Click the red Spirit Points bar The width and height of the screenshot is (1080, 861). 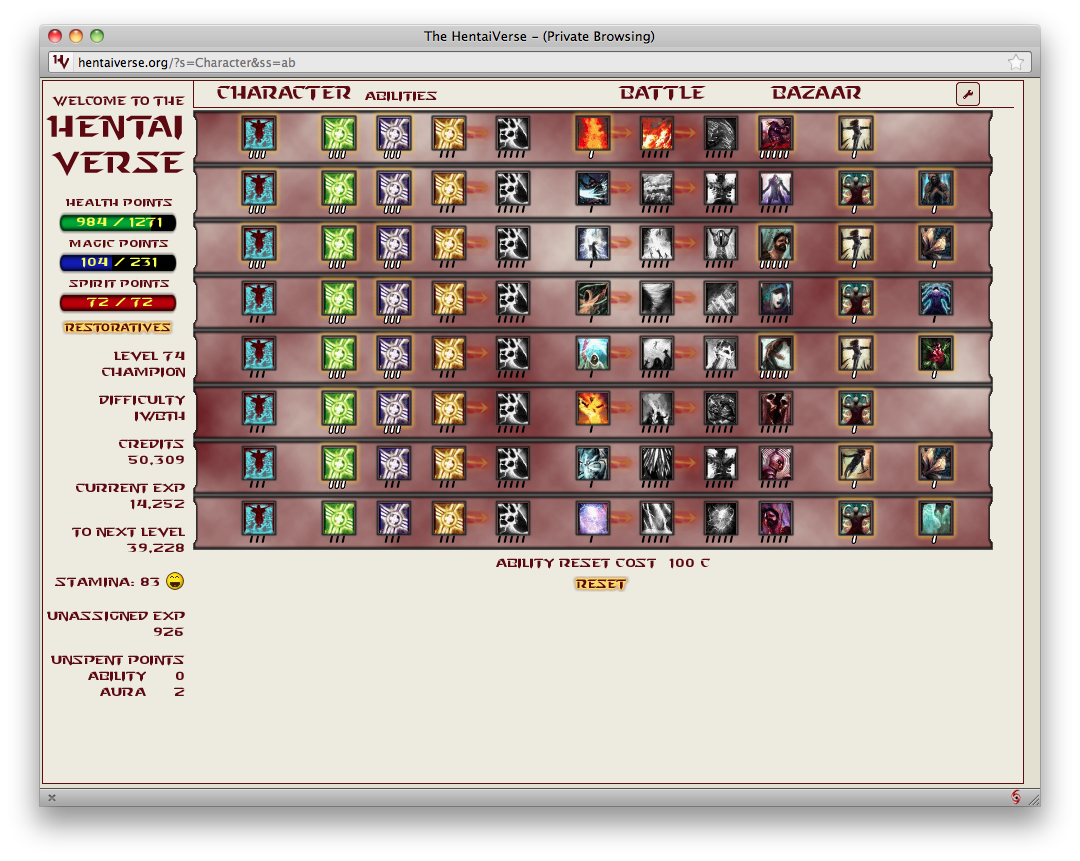118,302
